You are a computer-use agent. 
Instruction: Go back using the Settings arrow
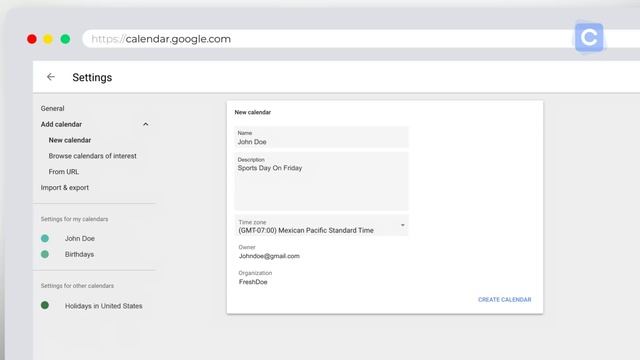point(51,77)
